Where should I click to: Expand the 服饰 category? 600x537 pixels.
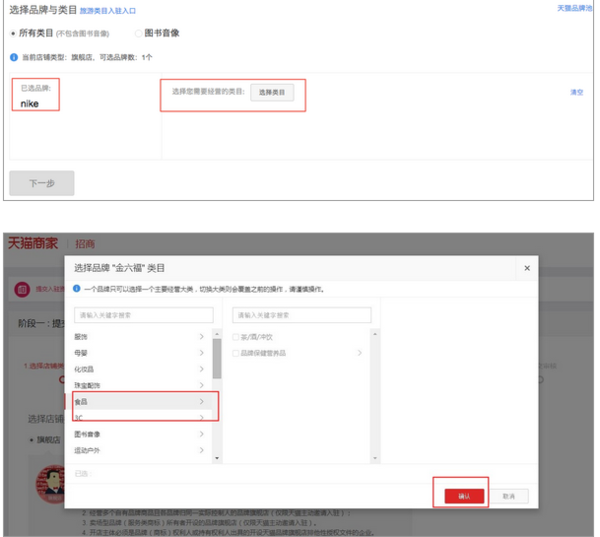[140, 336]
